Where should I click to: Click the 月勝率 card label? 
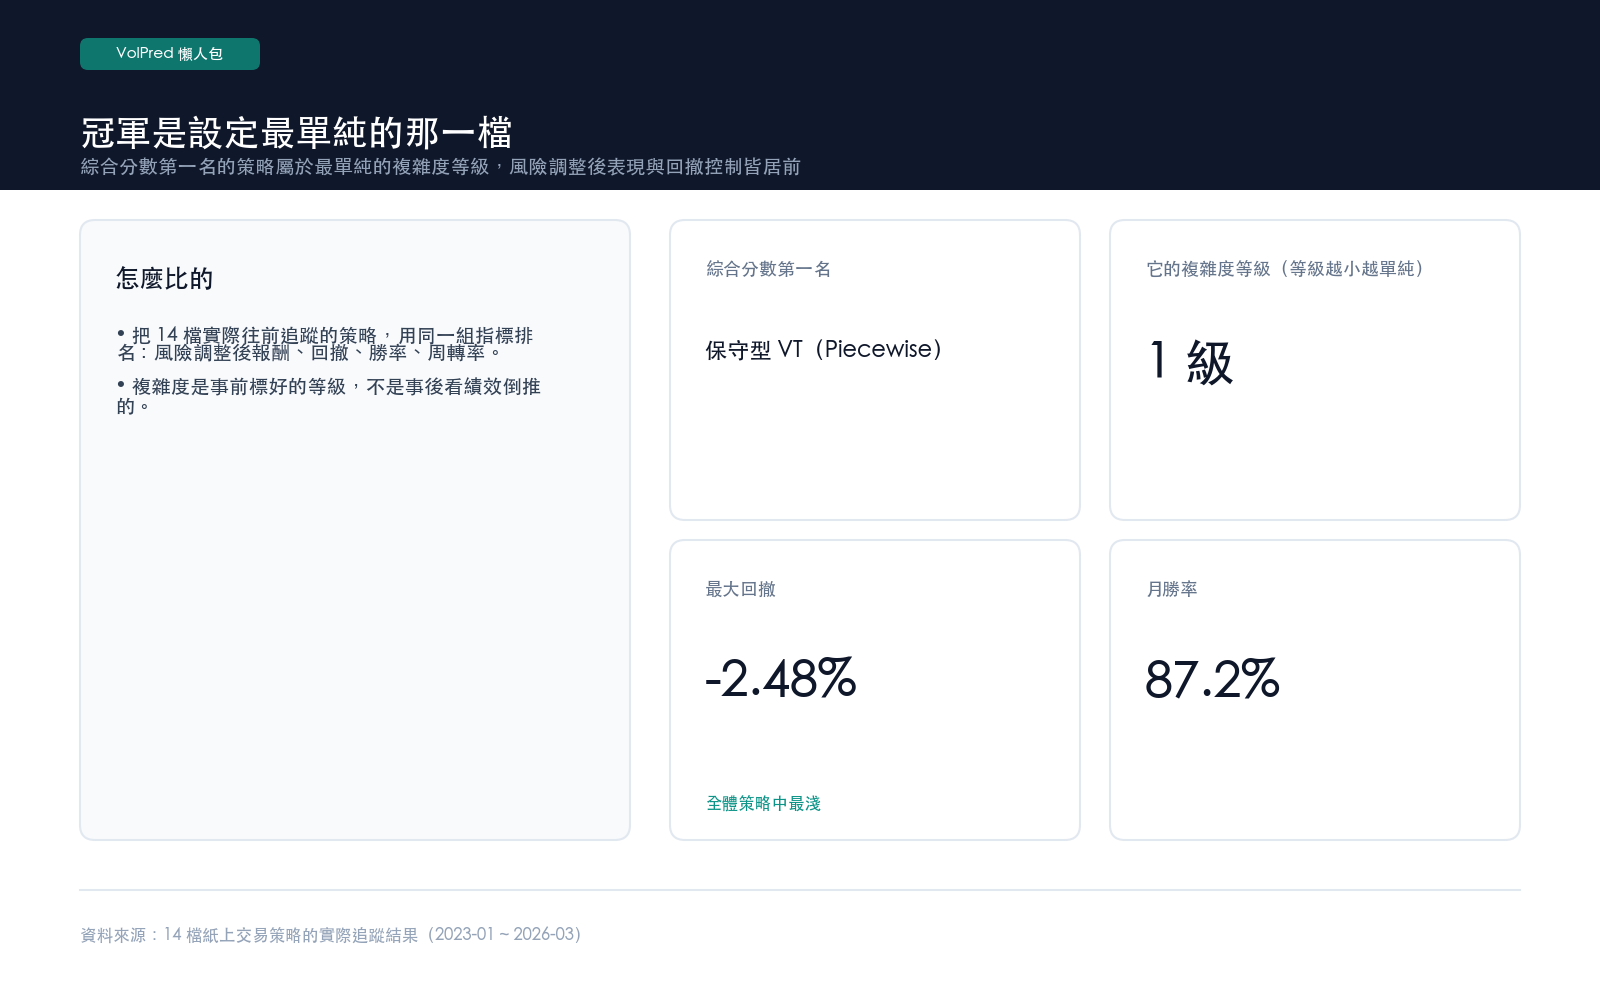tap(1172, 589)
